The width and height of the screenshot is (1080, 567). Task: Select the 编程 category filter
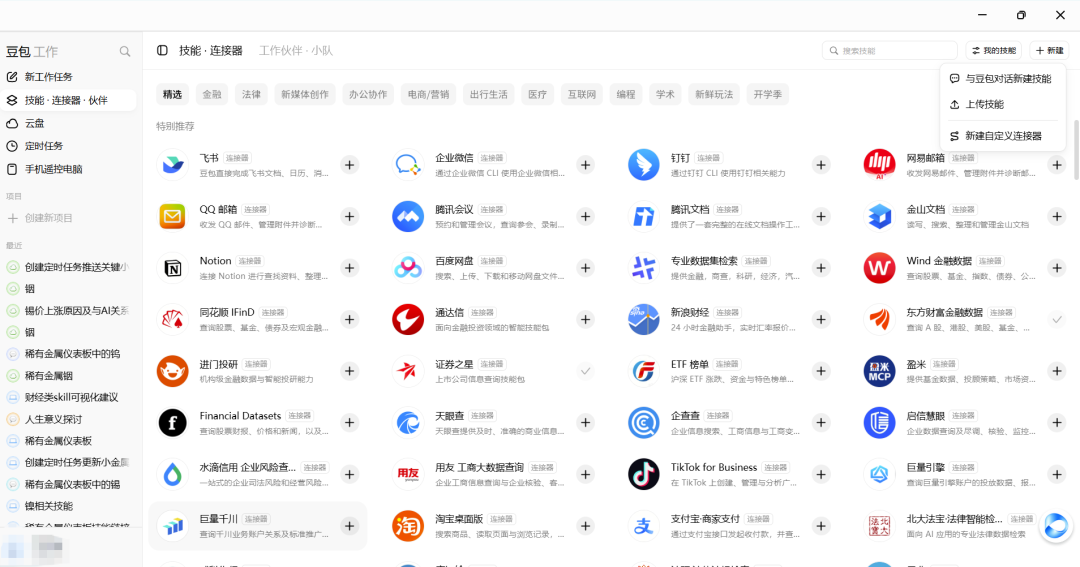626,94
